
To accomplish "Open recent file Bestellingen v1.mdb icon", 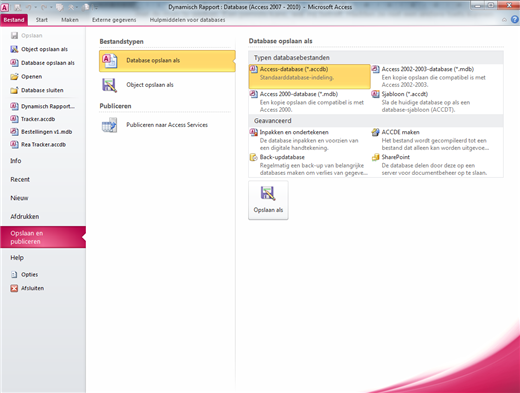I will pyautogui.click(x=14, y=131).
